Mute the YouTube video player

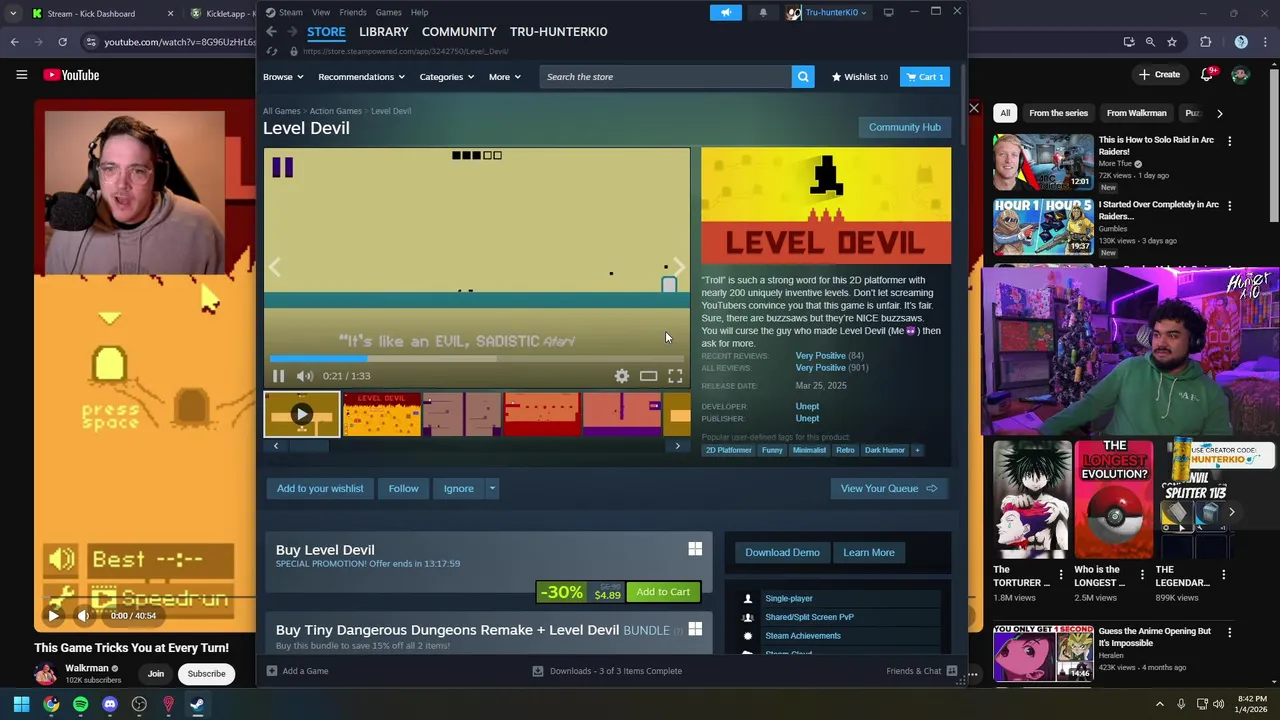pyautogui.click(x=84, y=616)
